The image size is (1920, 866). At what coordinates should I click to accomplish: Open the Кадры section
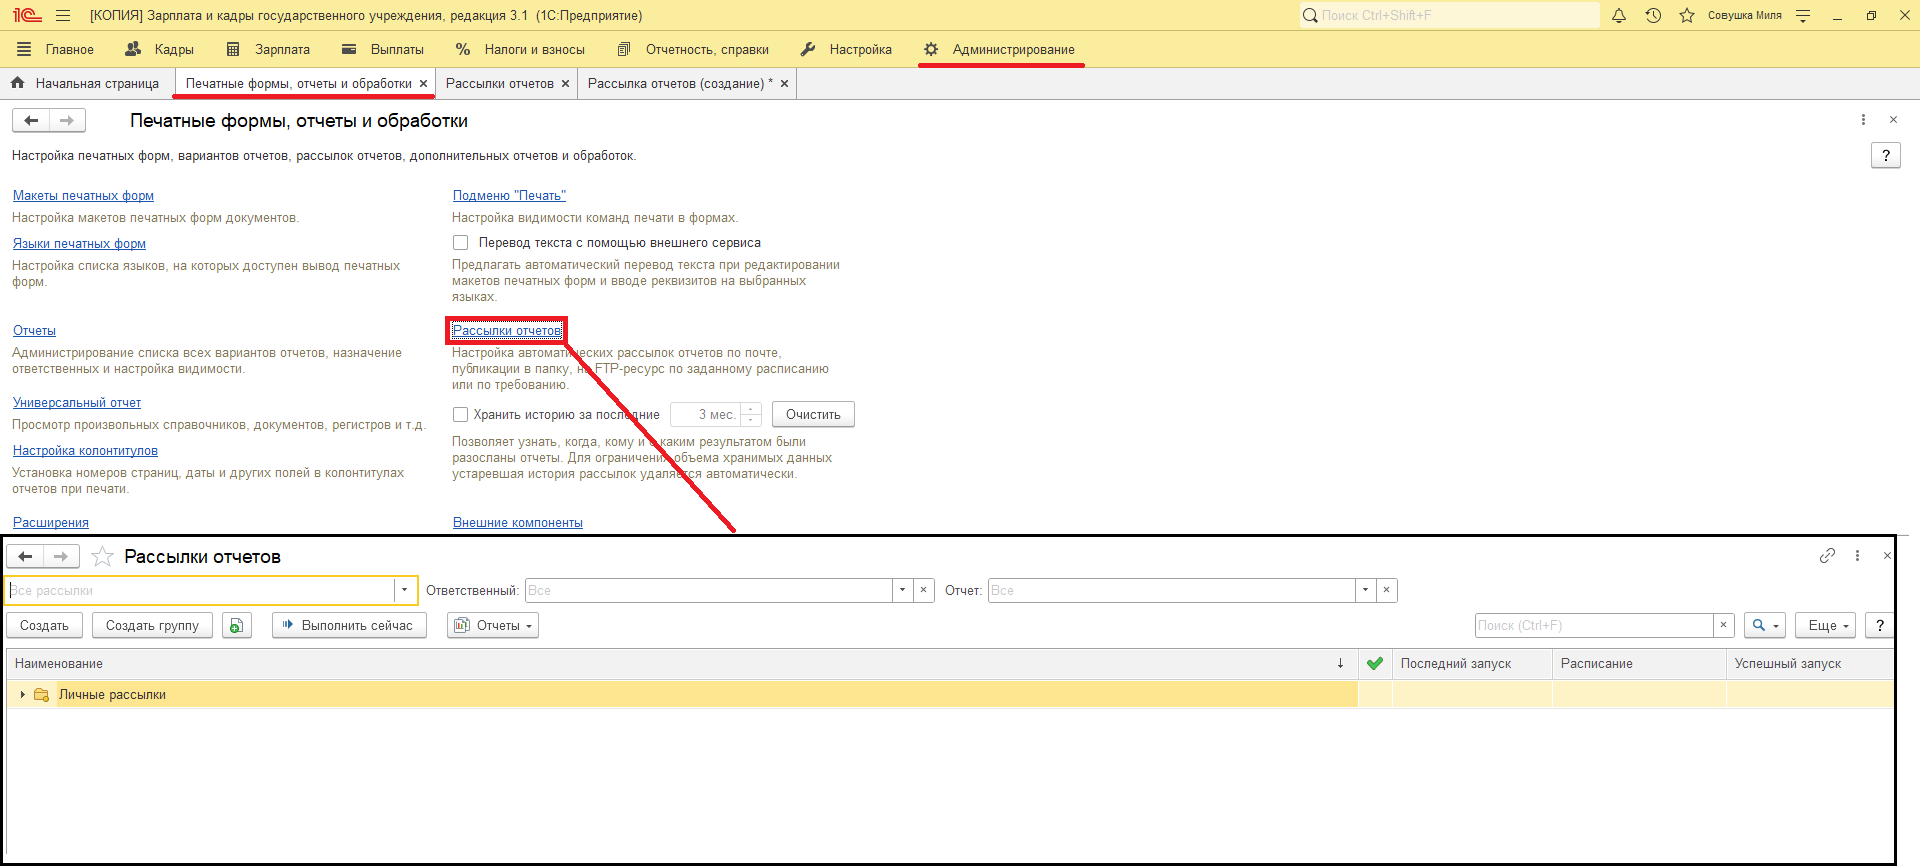pyautogui.click(x=160, y=50)
